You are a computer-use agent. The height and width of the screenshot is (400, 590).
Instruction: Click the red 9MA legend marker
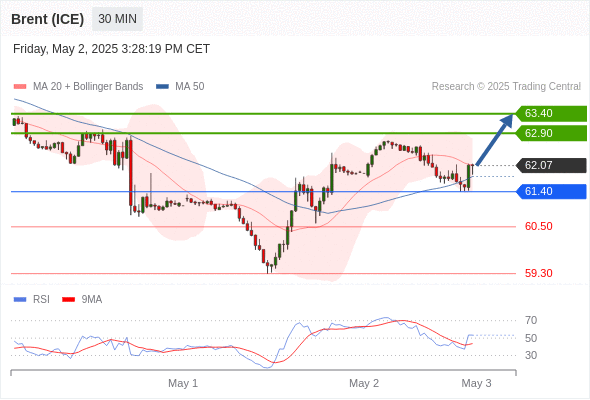pos(68,300)
